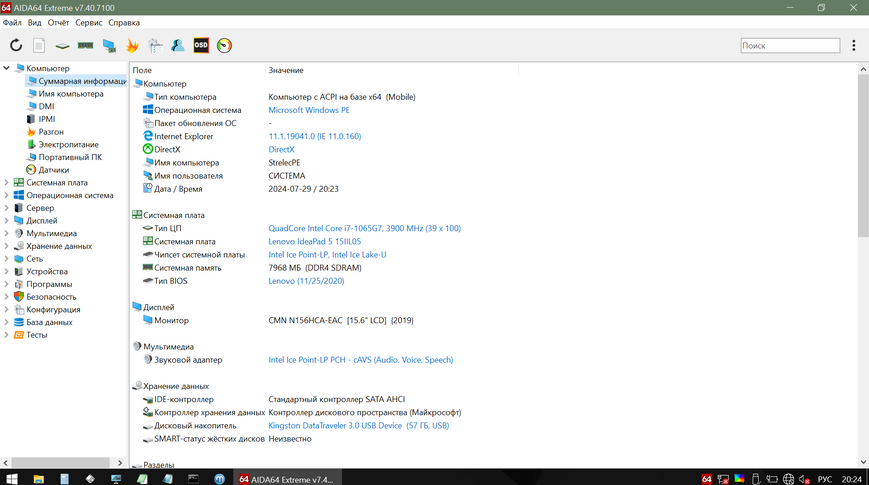Open the Kingston DataTraveler 3.0 USB link

click(359, 426)
